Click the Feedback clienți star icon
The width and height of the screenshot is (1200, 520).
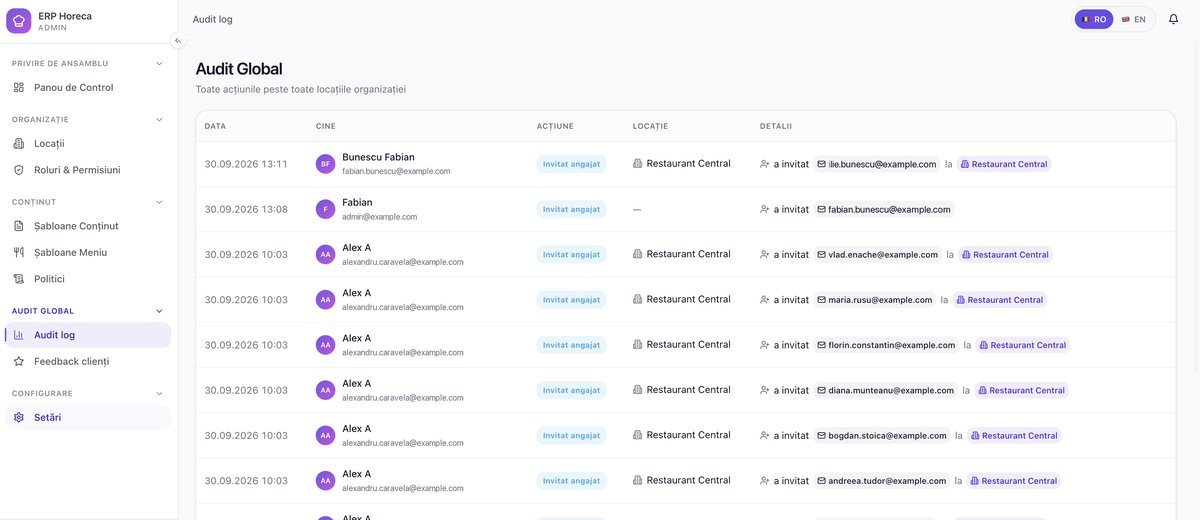(x=19, y=361)
